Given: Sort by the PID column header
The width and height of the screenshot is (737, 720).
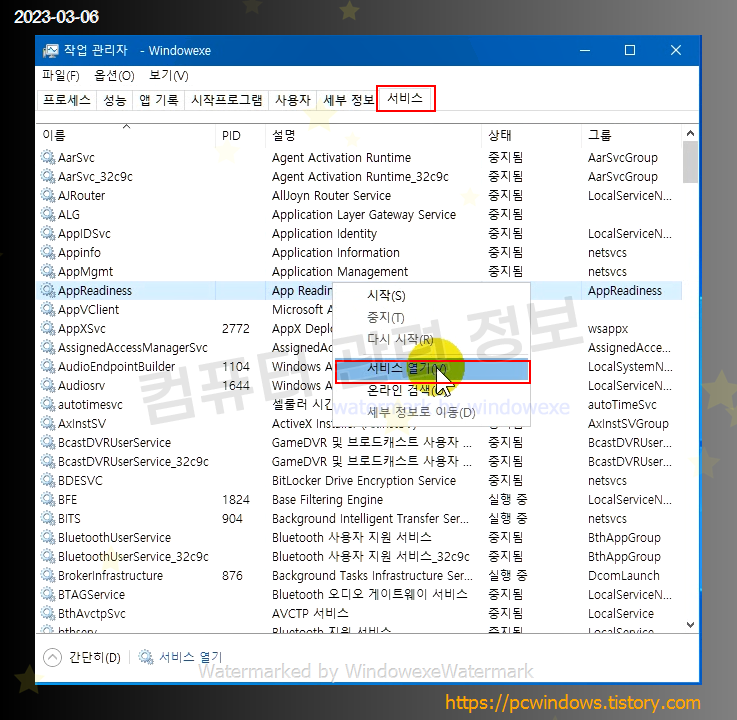Looking at the screenshot, I should click(241, 135).
